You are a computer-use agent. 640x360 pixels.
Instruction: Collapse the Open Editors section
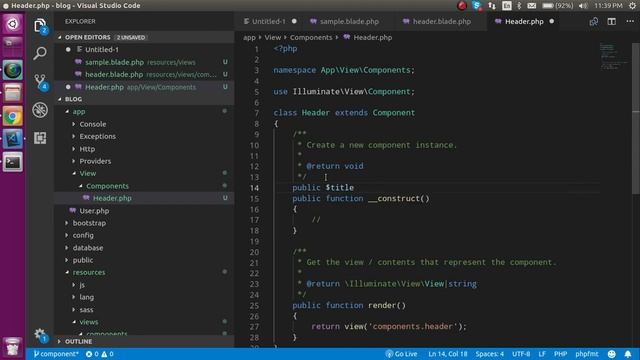click(x=87, y=37)
